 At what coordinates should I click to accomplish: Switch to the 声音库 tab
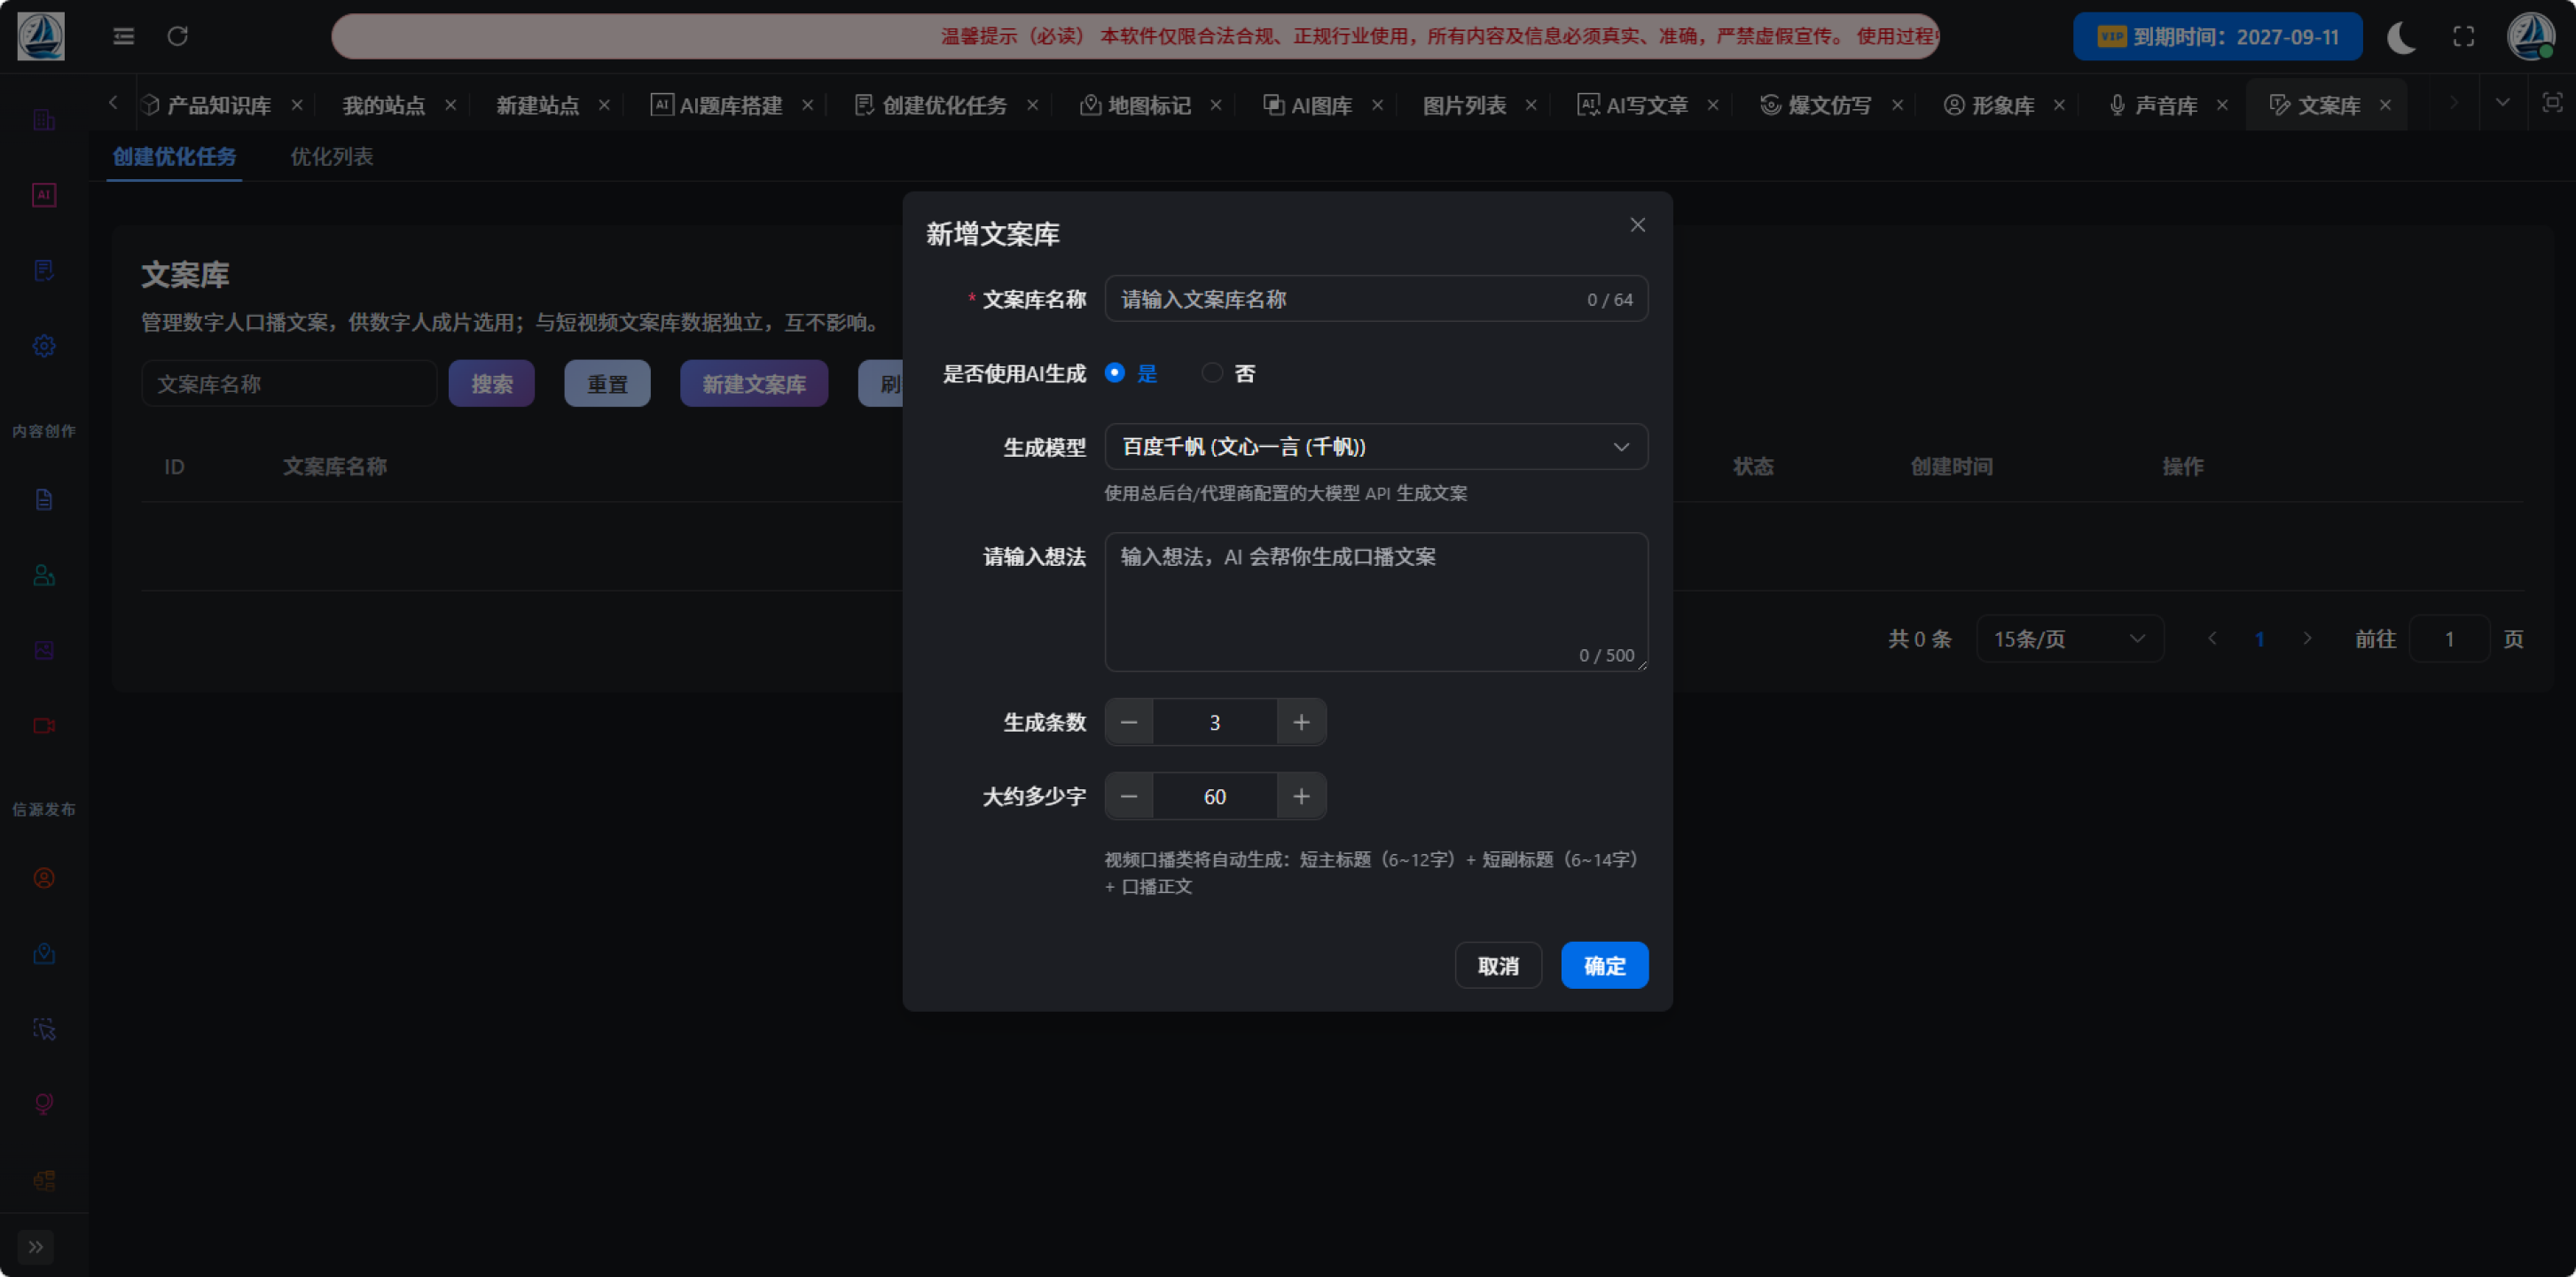coord(2165,105)
